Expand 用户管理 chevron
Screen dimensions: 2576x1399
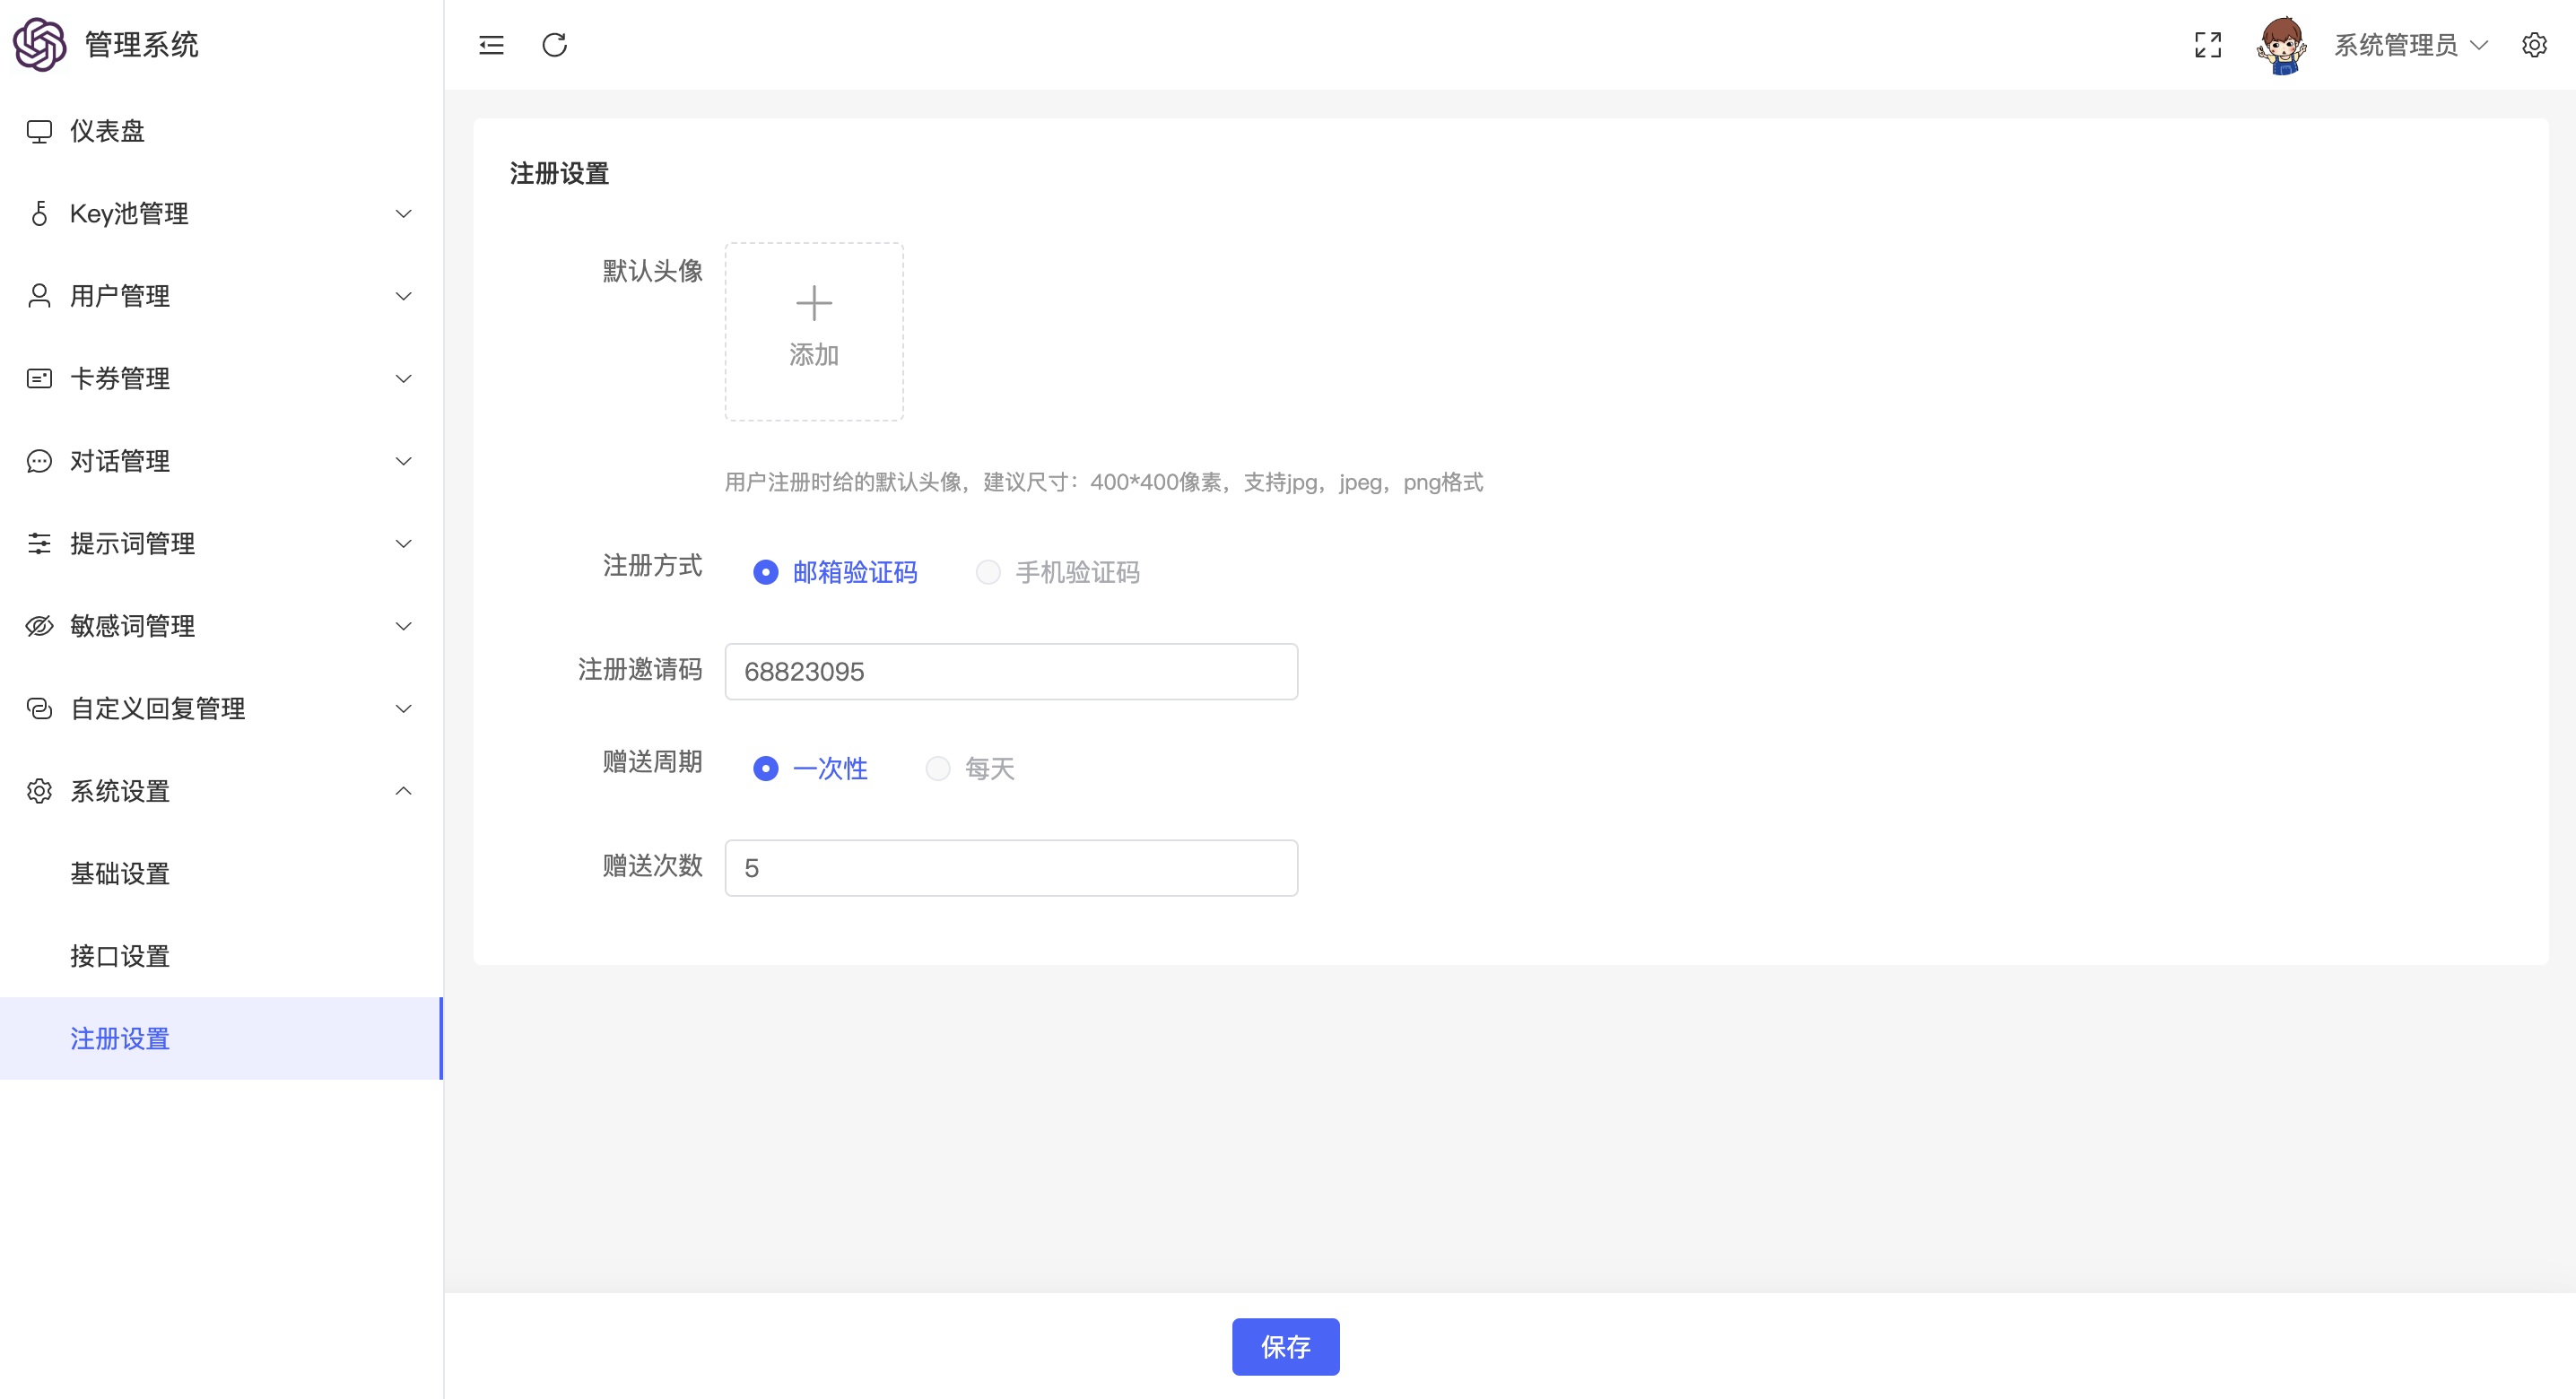coord(403,296)
